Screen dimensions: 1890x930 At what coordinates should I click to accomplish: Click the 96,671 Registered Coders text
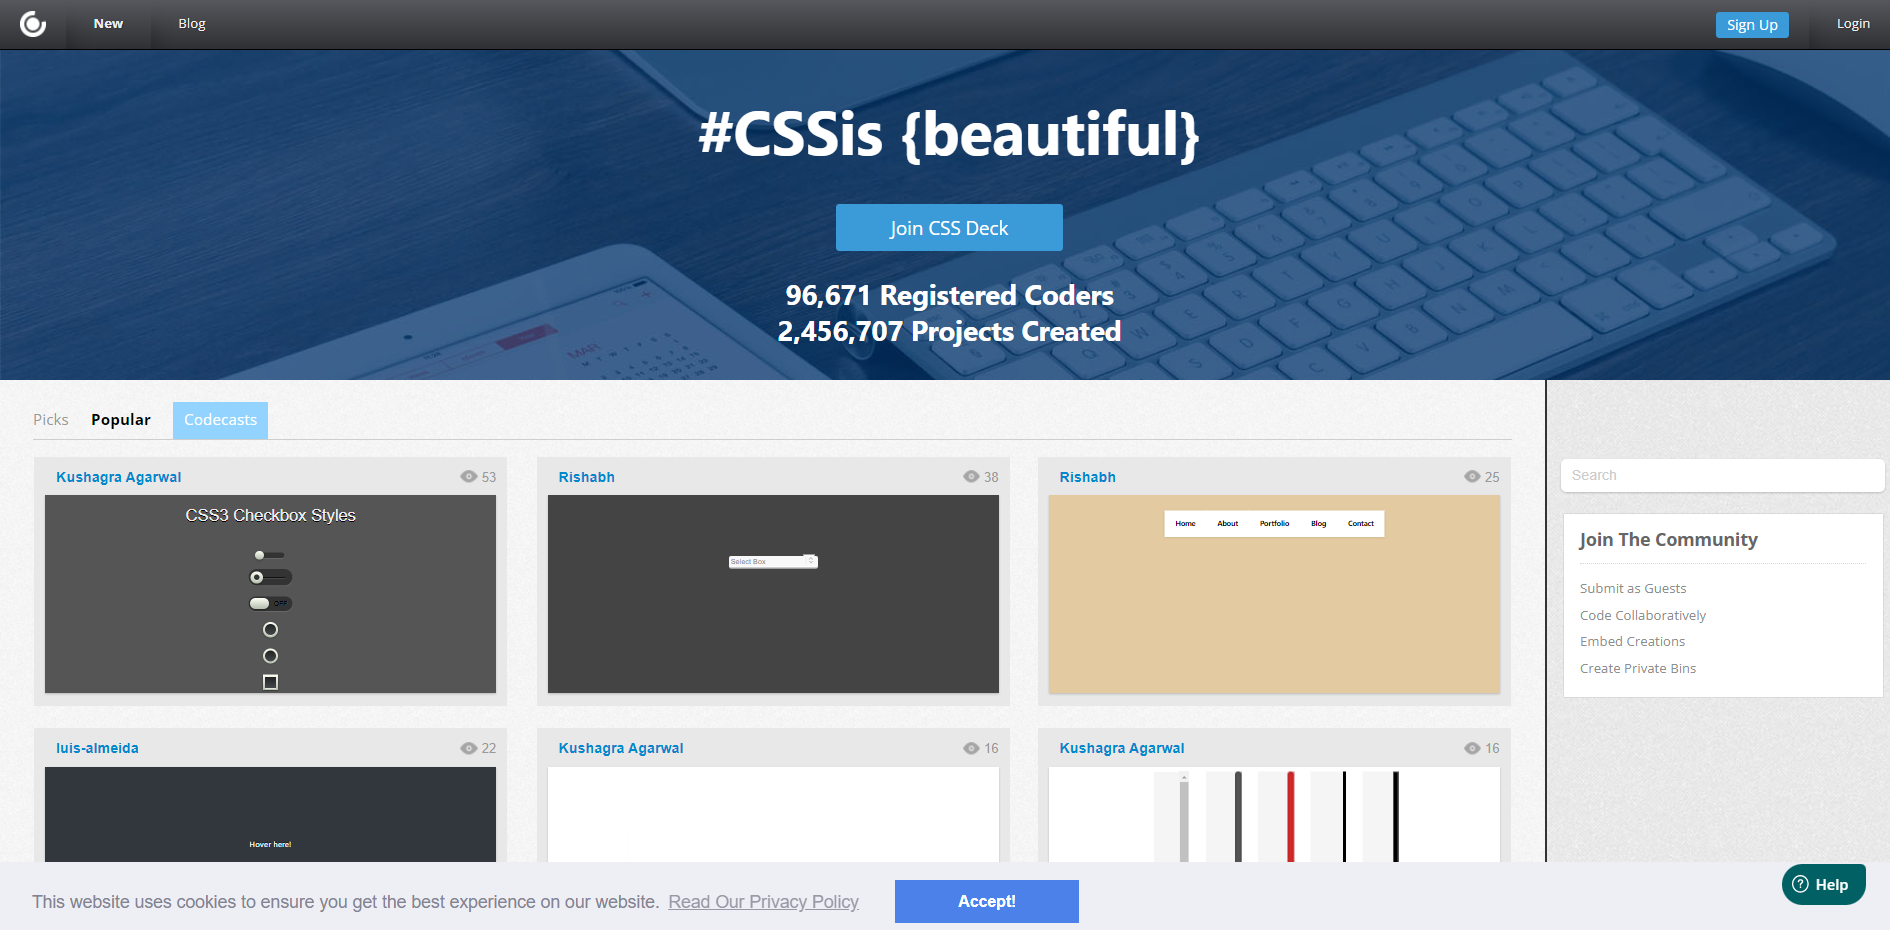(949, 296)
